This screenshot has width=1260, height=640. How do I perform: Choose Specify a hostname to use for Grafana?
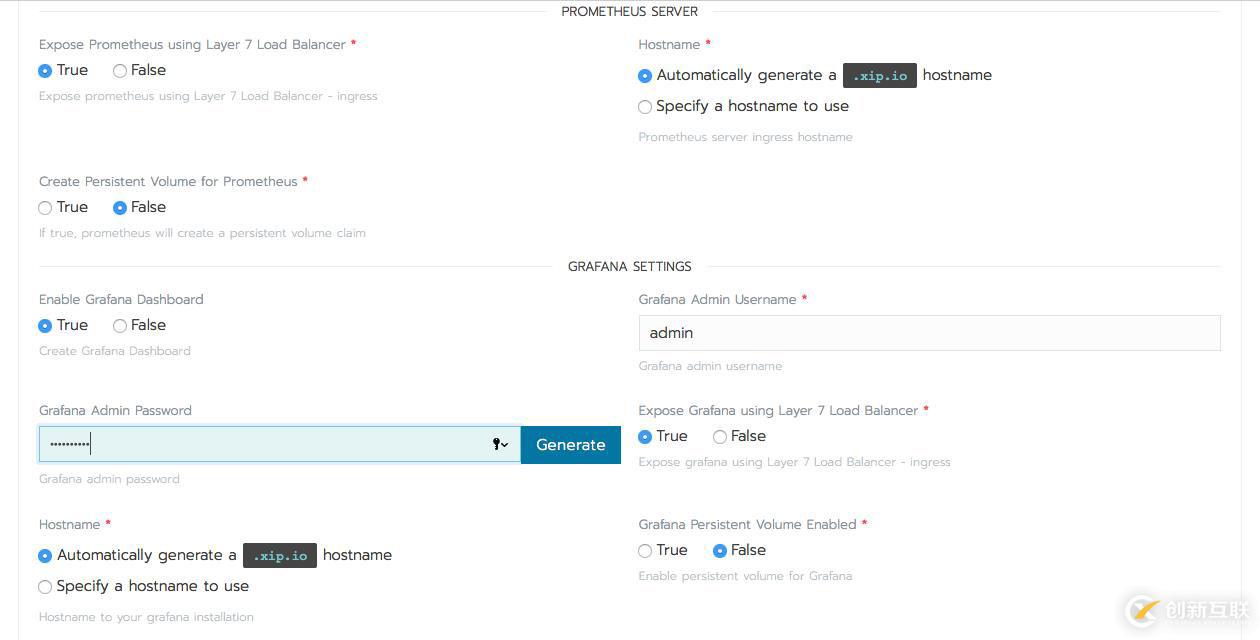45,587
